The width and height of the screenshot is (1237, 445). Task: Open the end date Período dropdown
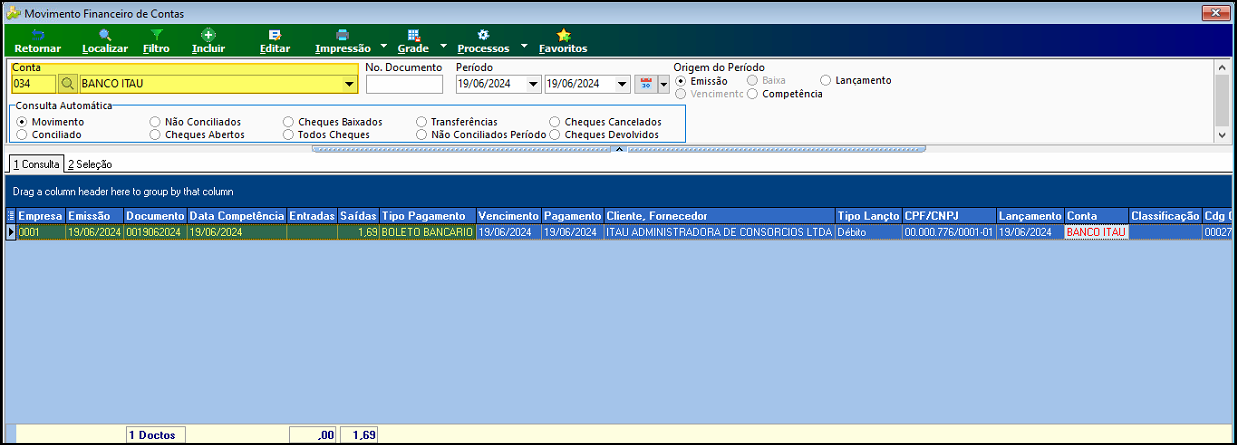pos(622,84)
